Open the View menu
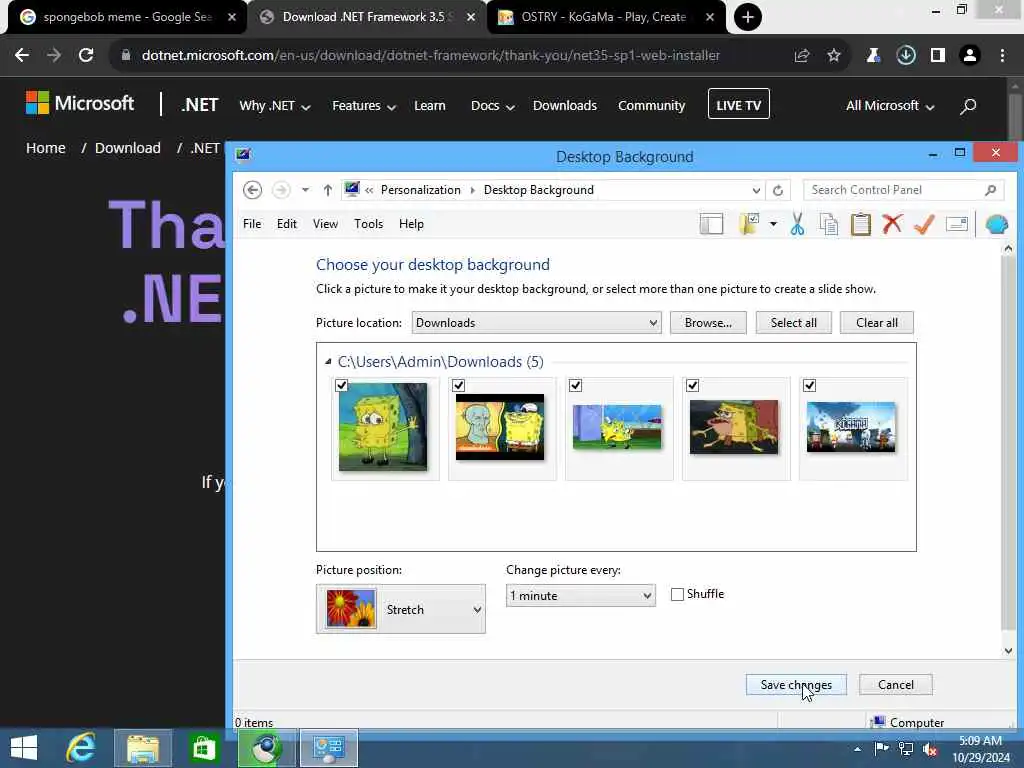 325,224
